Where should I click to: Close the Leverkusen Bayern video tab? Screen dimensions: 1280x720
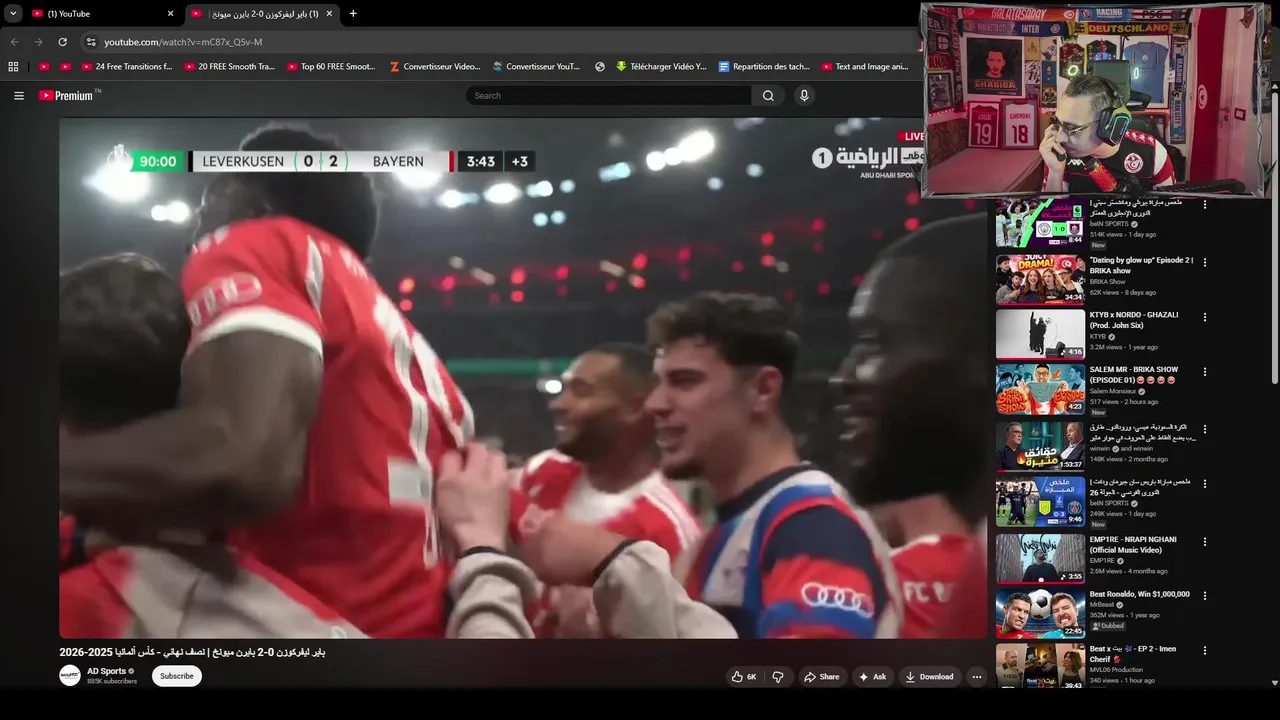pos(329,14)
